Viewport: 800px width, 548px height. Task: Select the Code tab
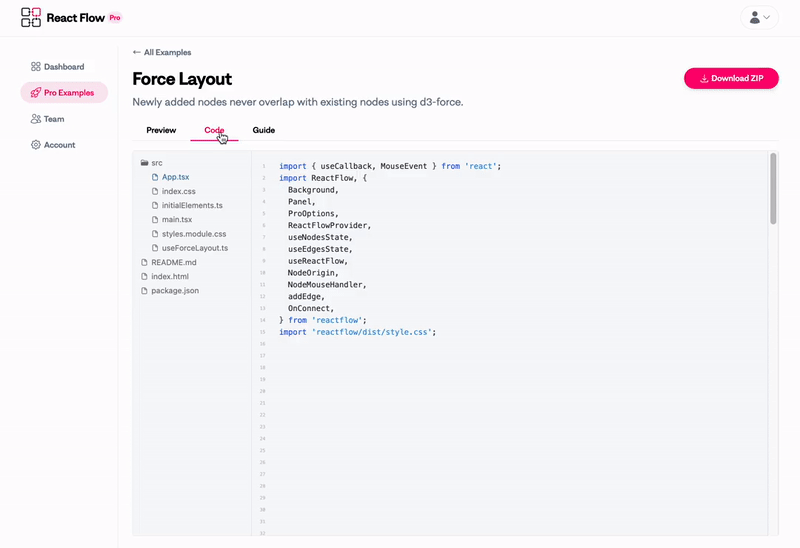click(214, 130)
